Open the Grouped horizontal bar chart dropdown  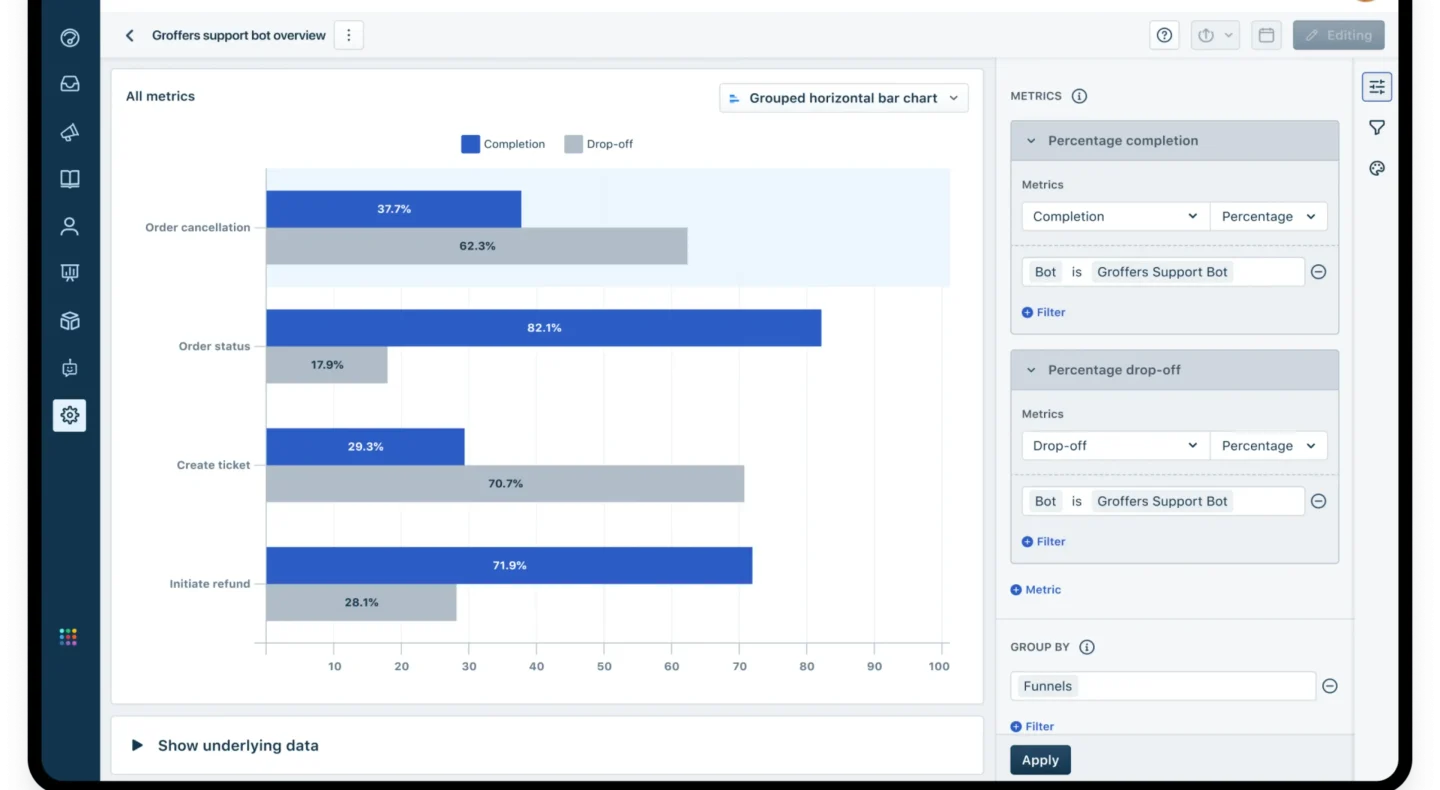843,98
